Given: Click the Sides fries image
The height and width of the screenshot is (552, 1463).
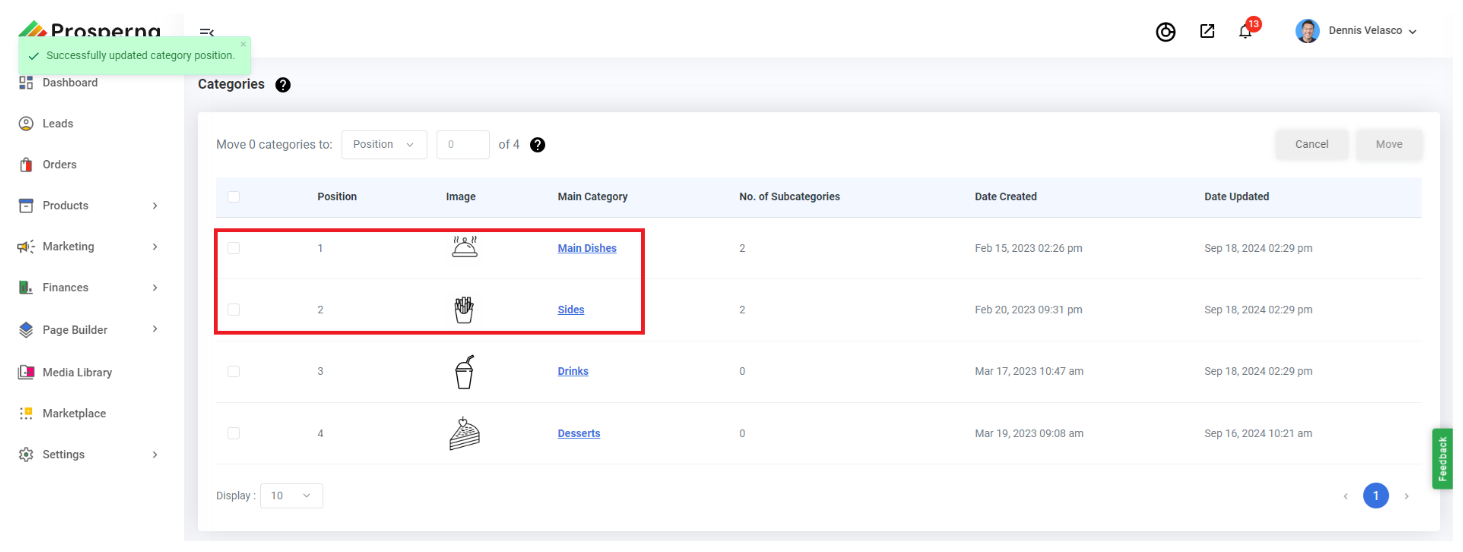Looking at the screenshot, I should point(463,310).
